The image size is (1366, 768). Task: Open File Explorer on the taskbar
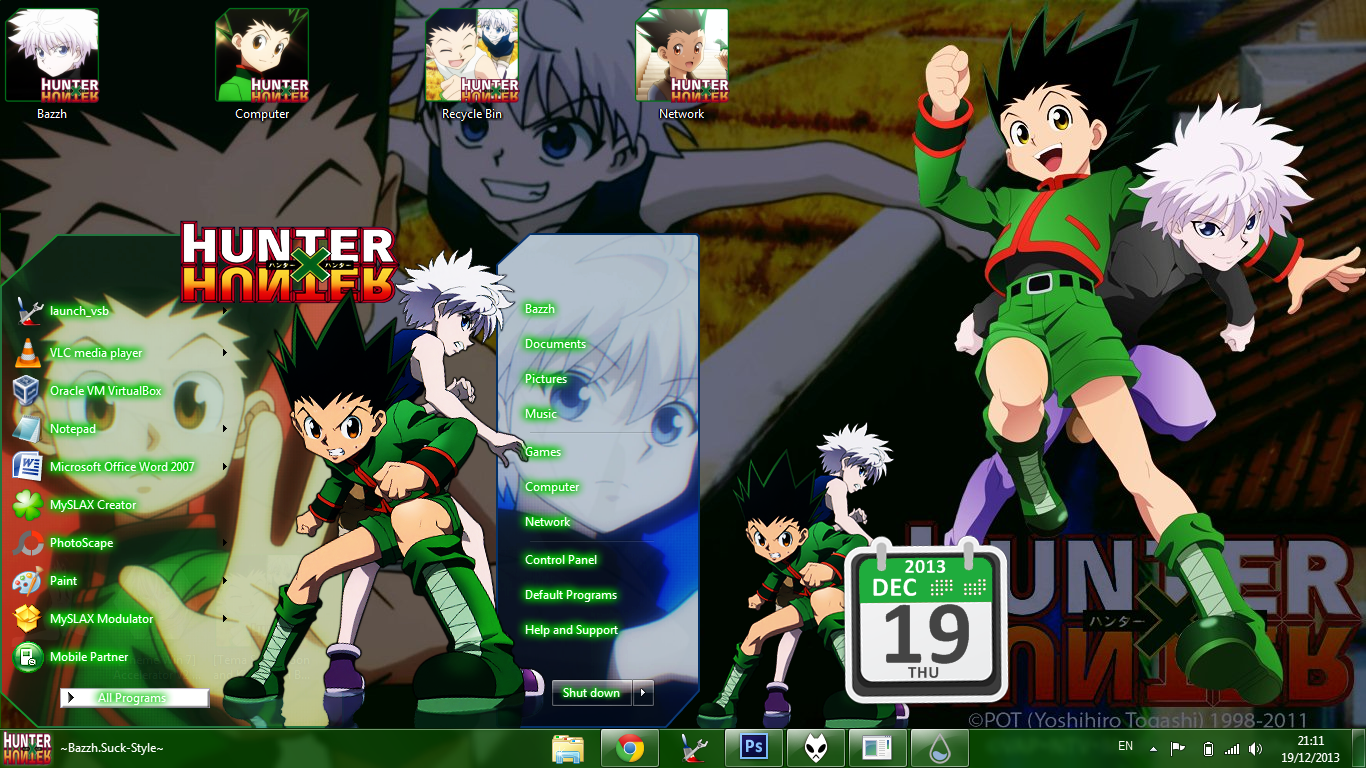pos(568,748)
